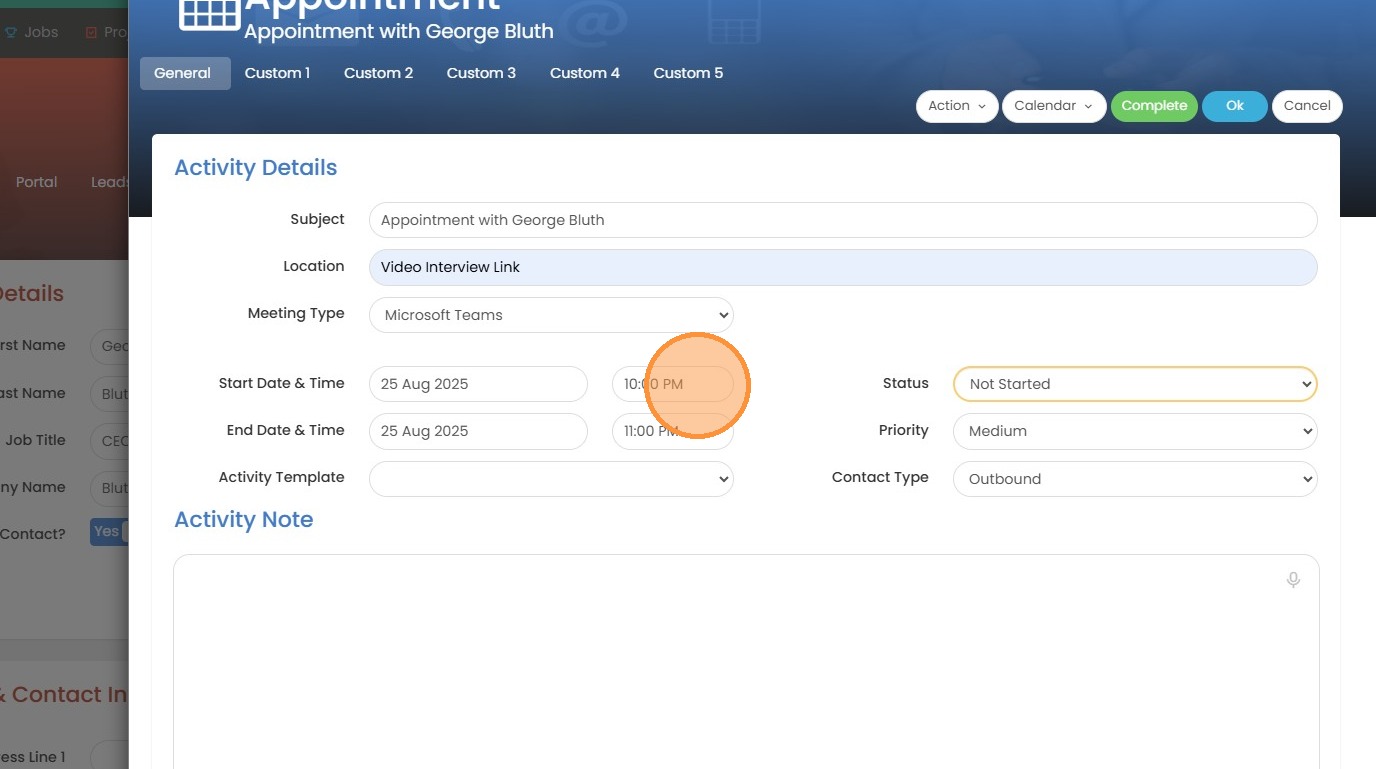Select the End Date field

click(478, 431)
